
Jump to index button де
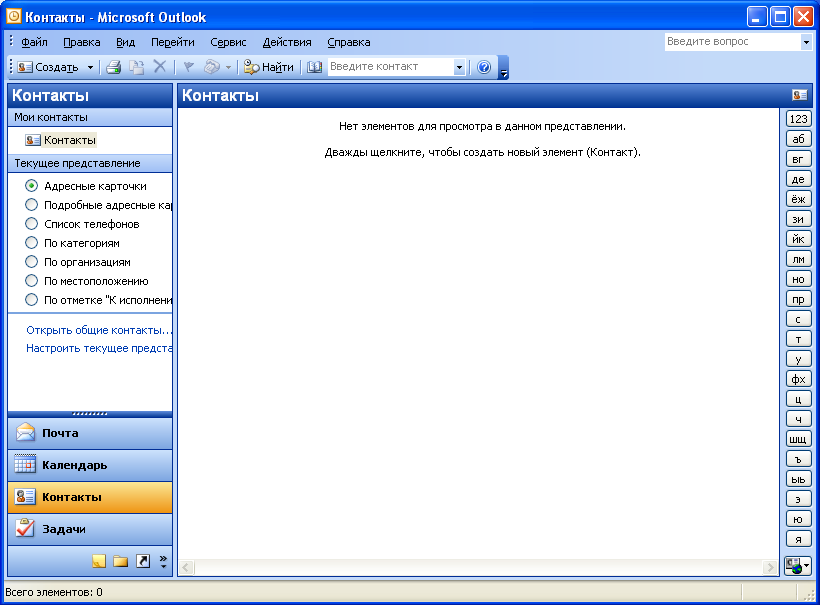tap(799, 179)
